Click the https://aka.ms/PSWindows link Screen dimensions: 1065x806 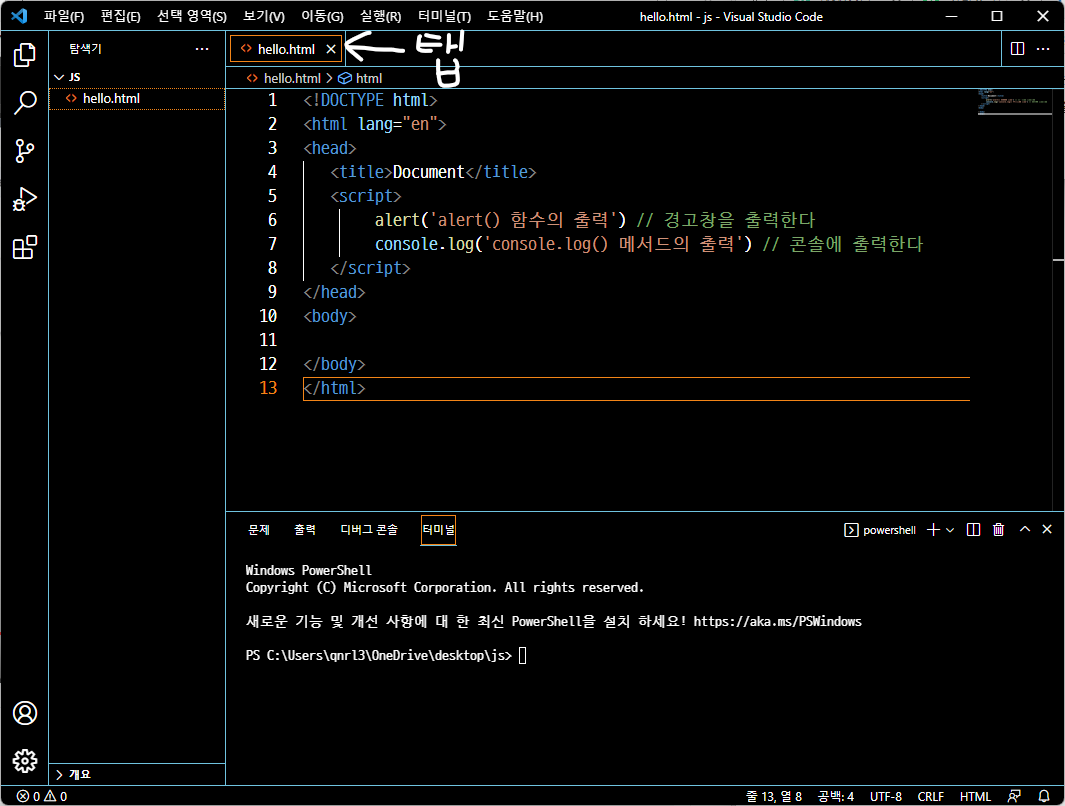(x=777, y=621)
